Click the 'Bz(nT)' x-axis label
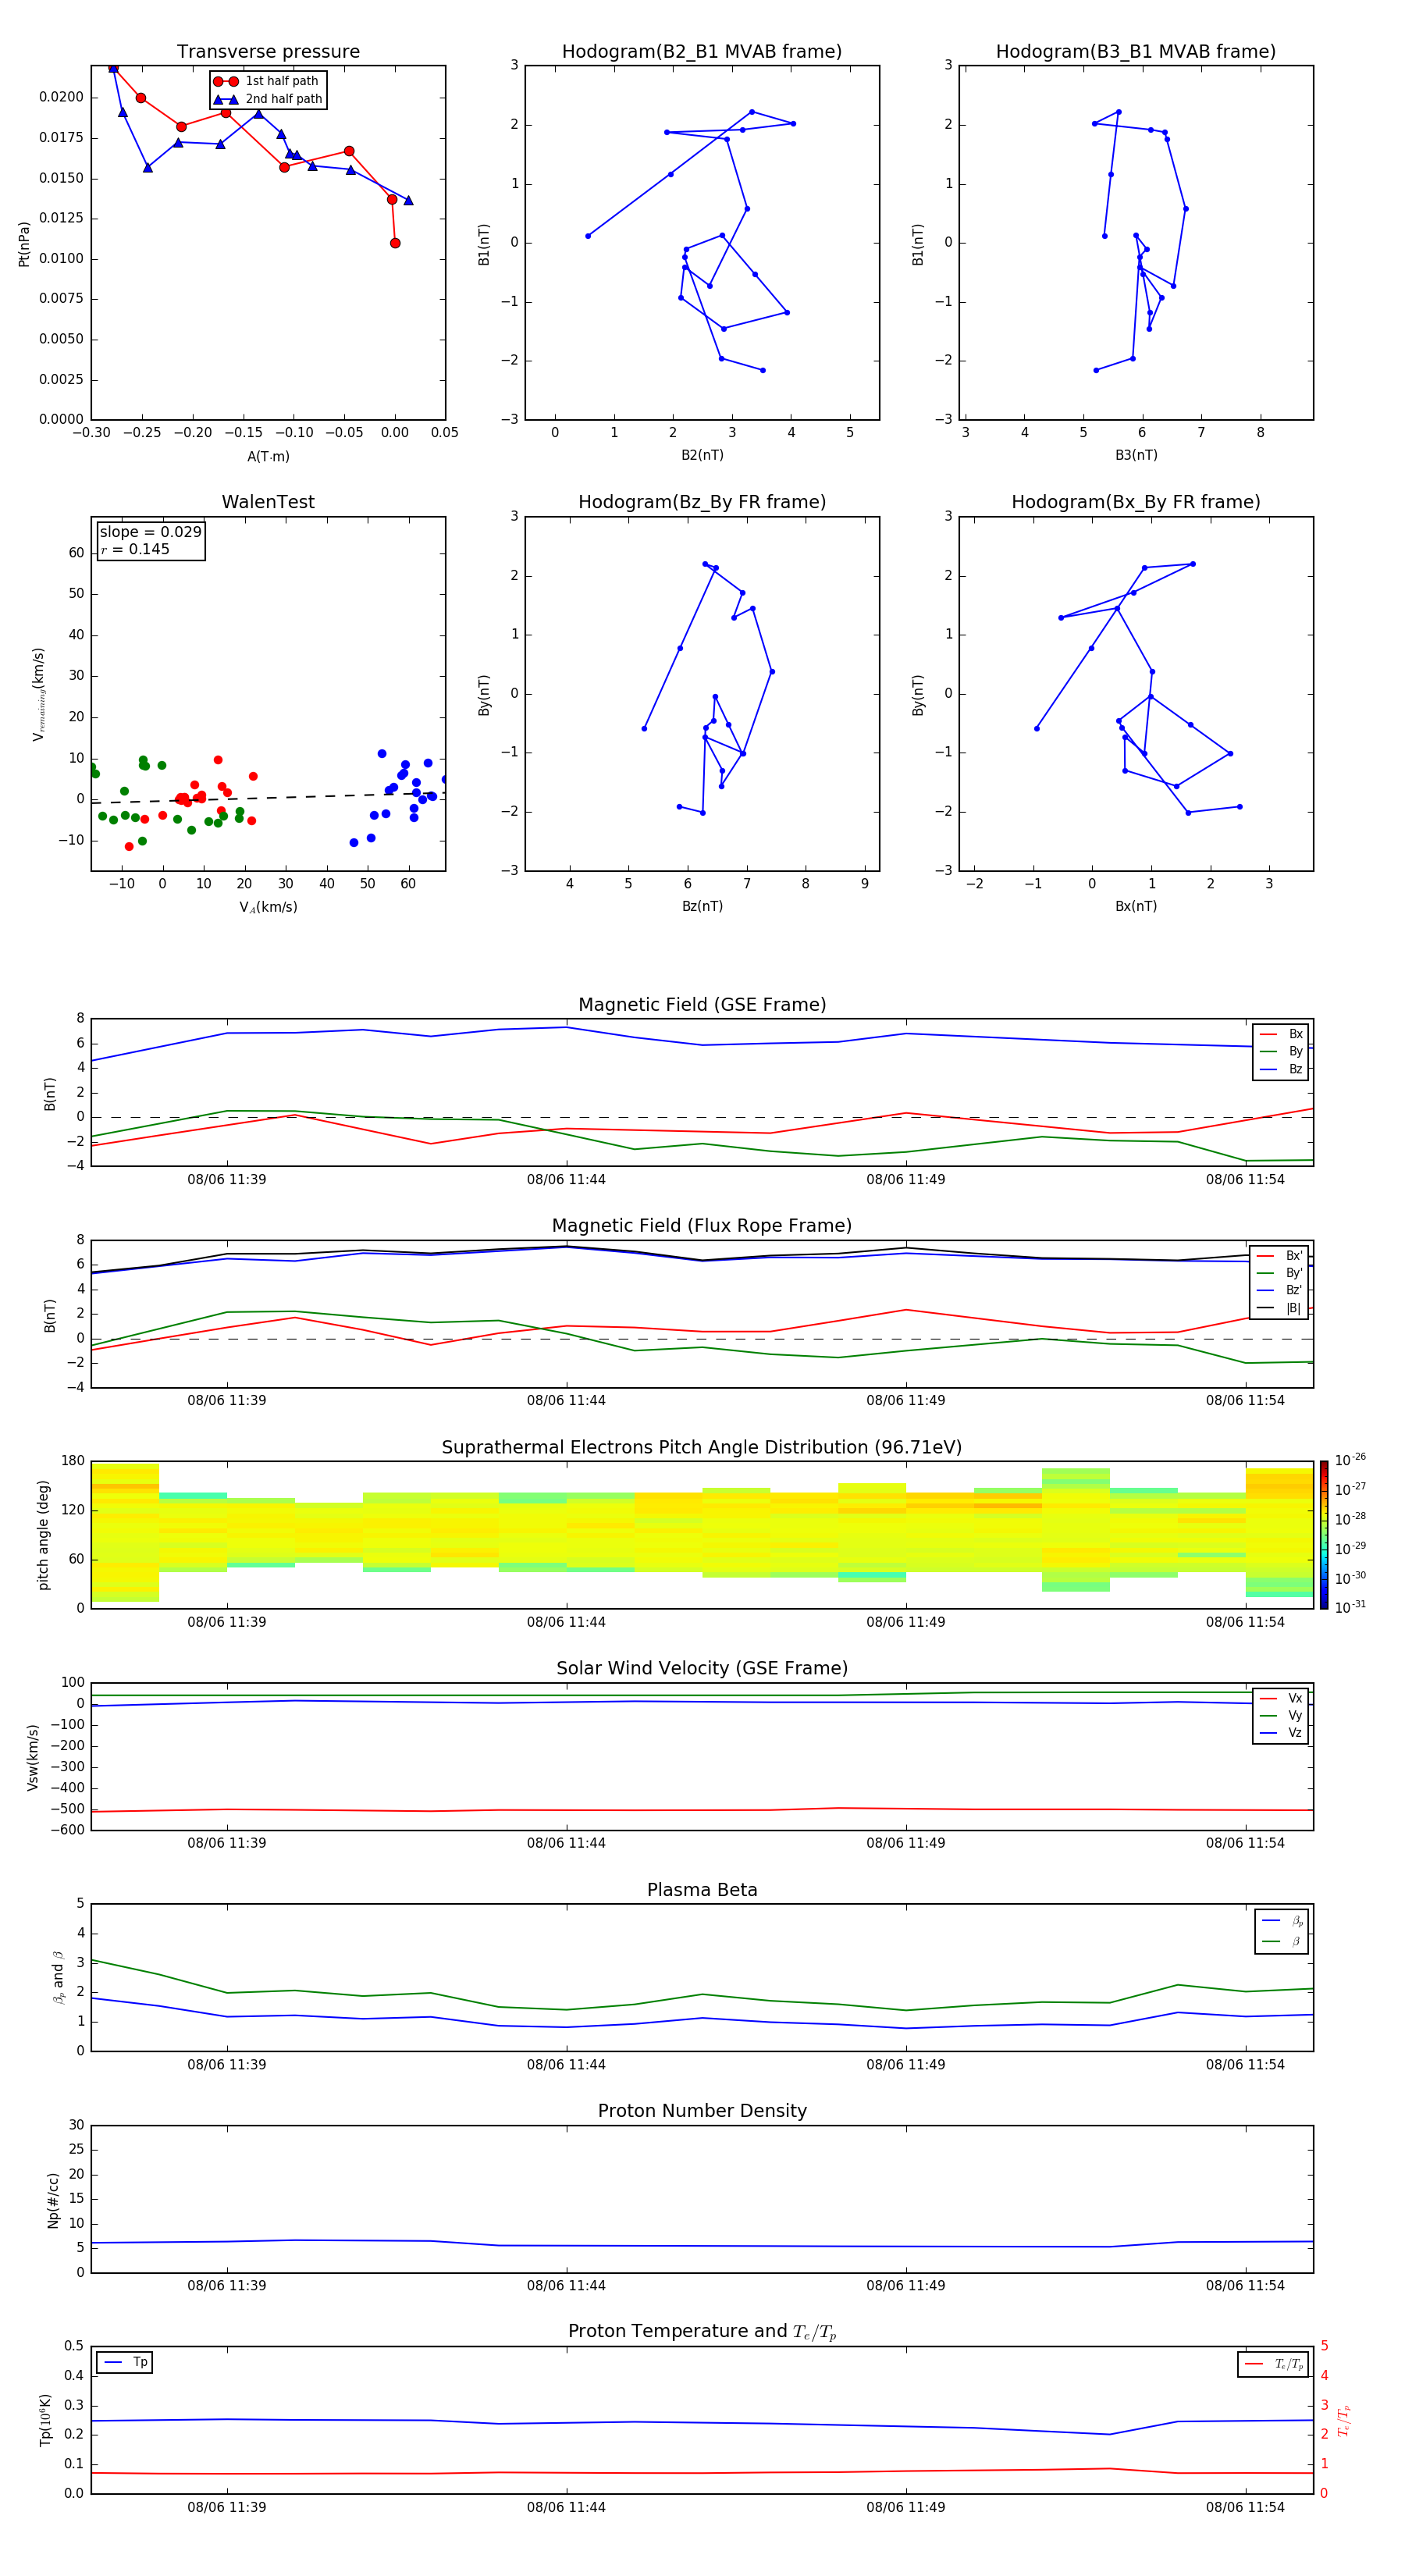 tap(702, 906)
